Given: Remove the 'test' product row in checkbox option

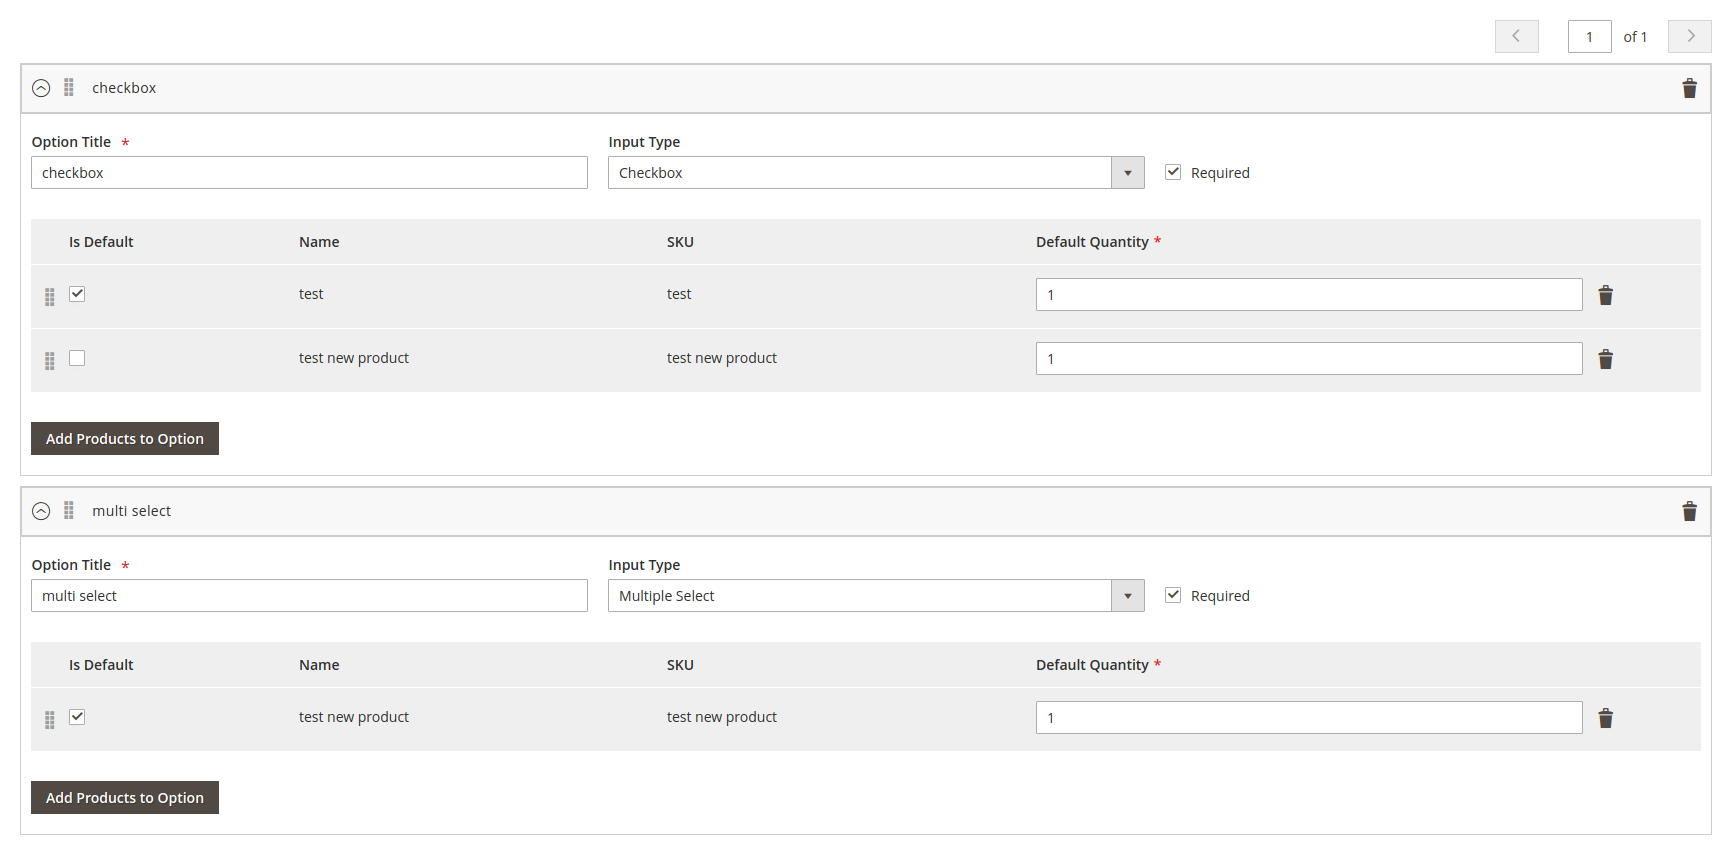Looking at the screenshot, I should [1605, 295].
